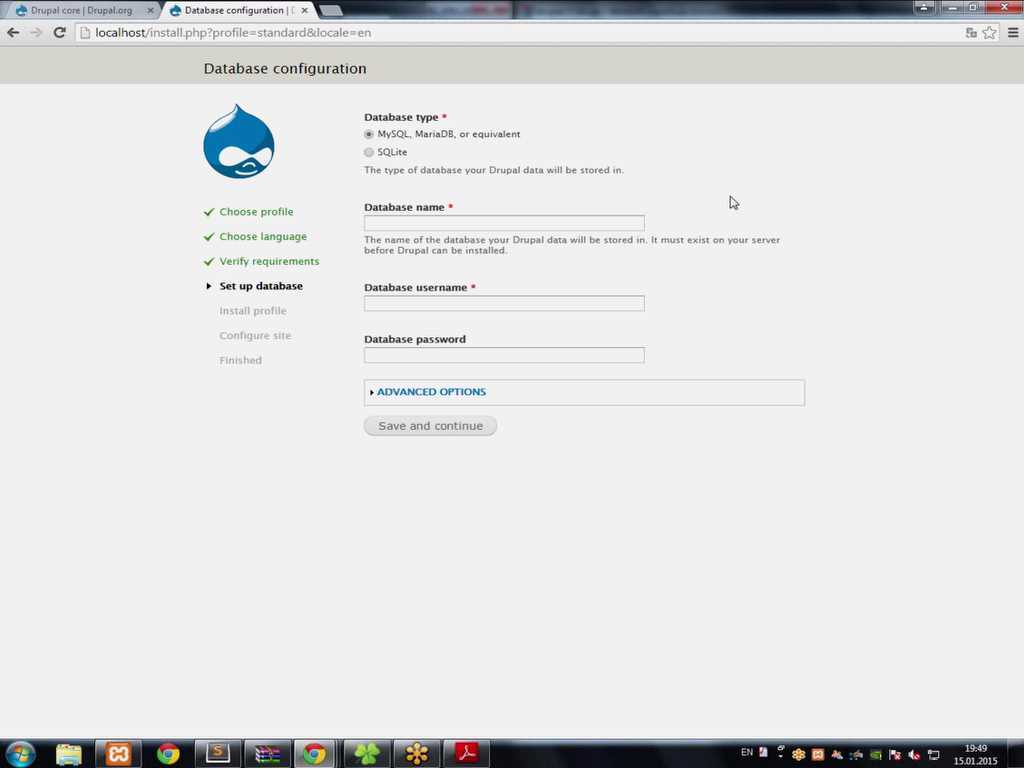
Task: Click the Finished step text
Action: (240, 360)
